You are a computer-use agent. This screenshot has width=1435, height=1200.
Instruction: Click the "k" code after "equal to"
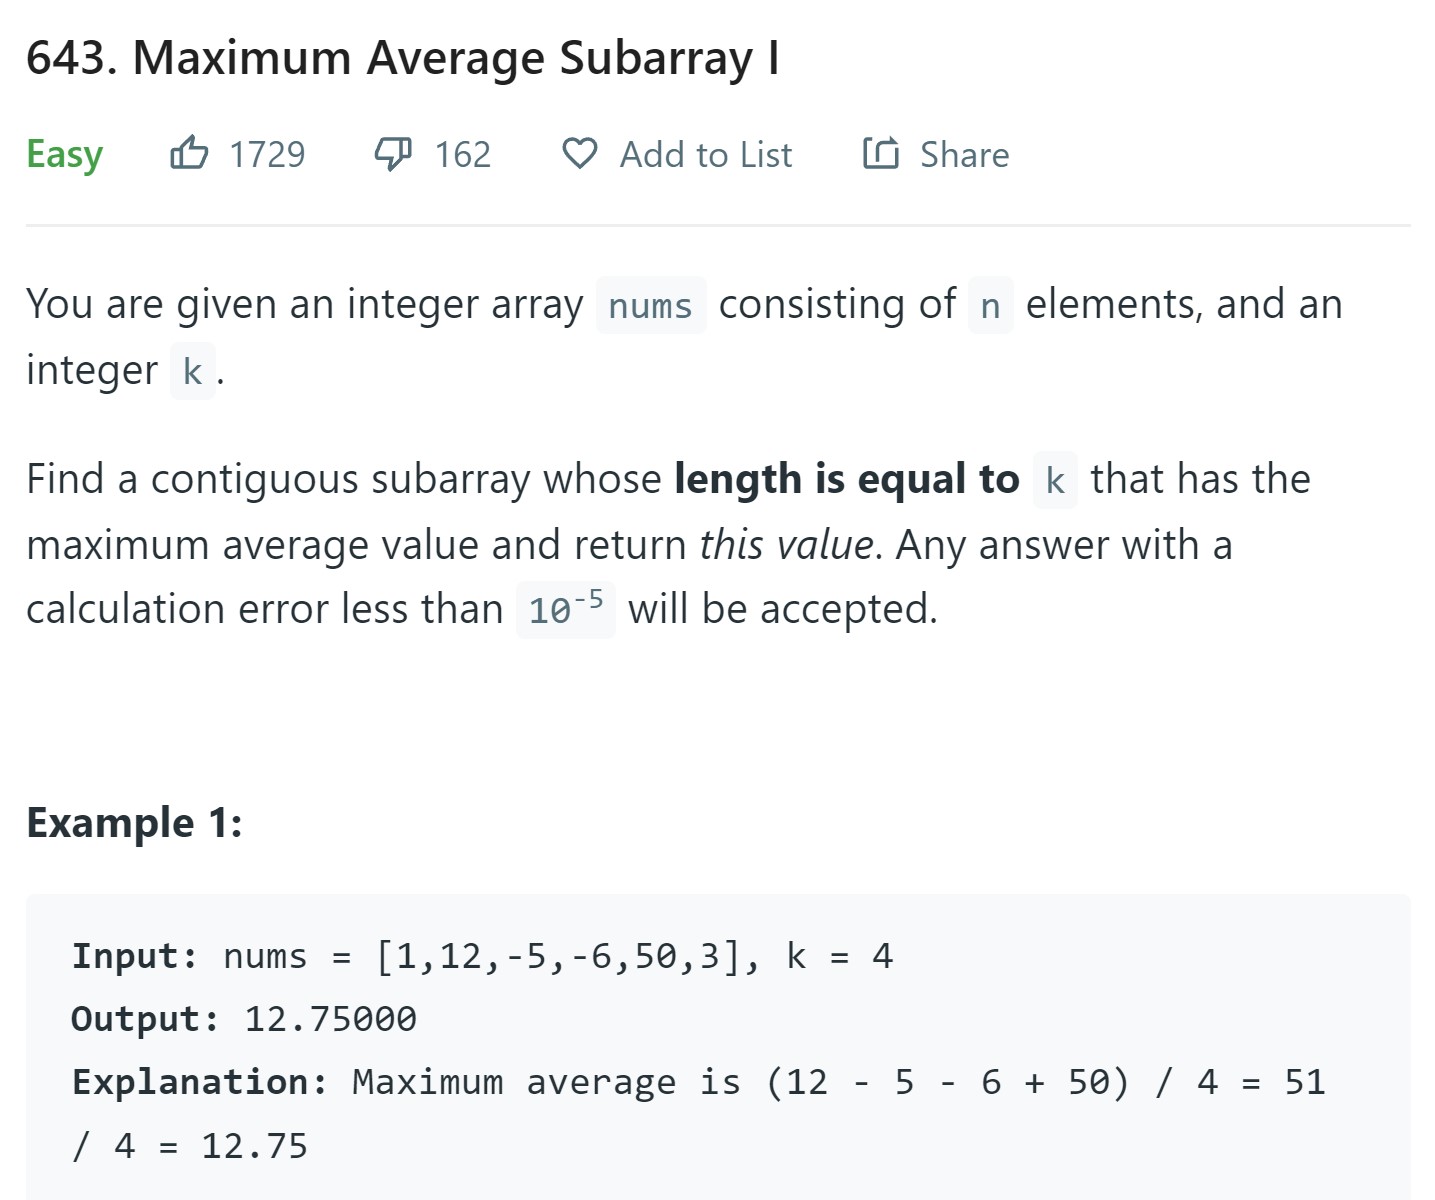click(x=1055, y=481)
